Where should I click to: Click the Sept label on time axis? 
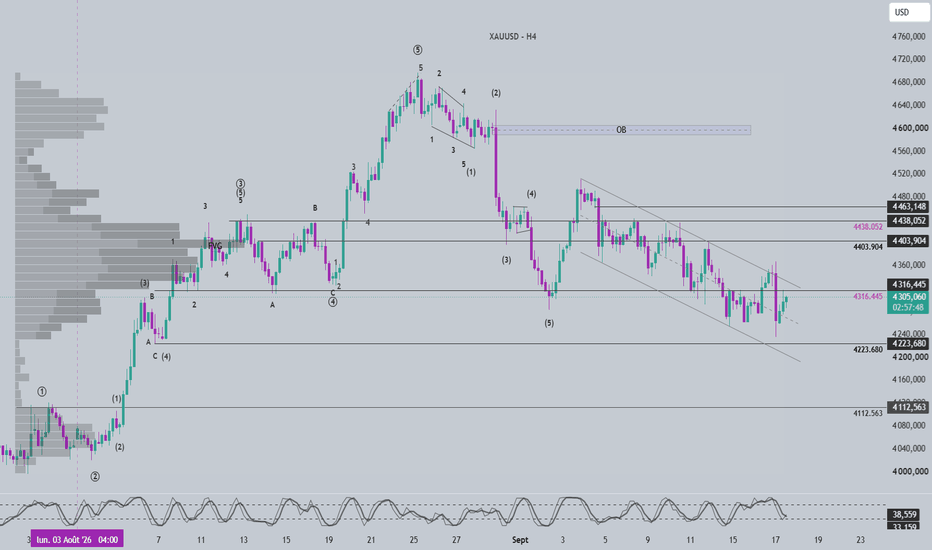coord(520,540)
